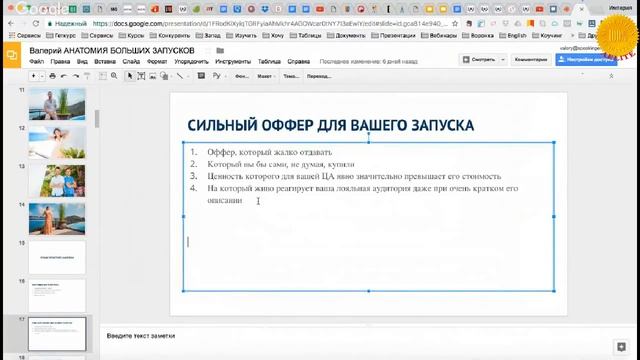Viewport: 640px width, 360px height.
Task: Click the list item starting 'Ценность которого'
Action: pos(354,176)
